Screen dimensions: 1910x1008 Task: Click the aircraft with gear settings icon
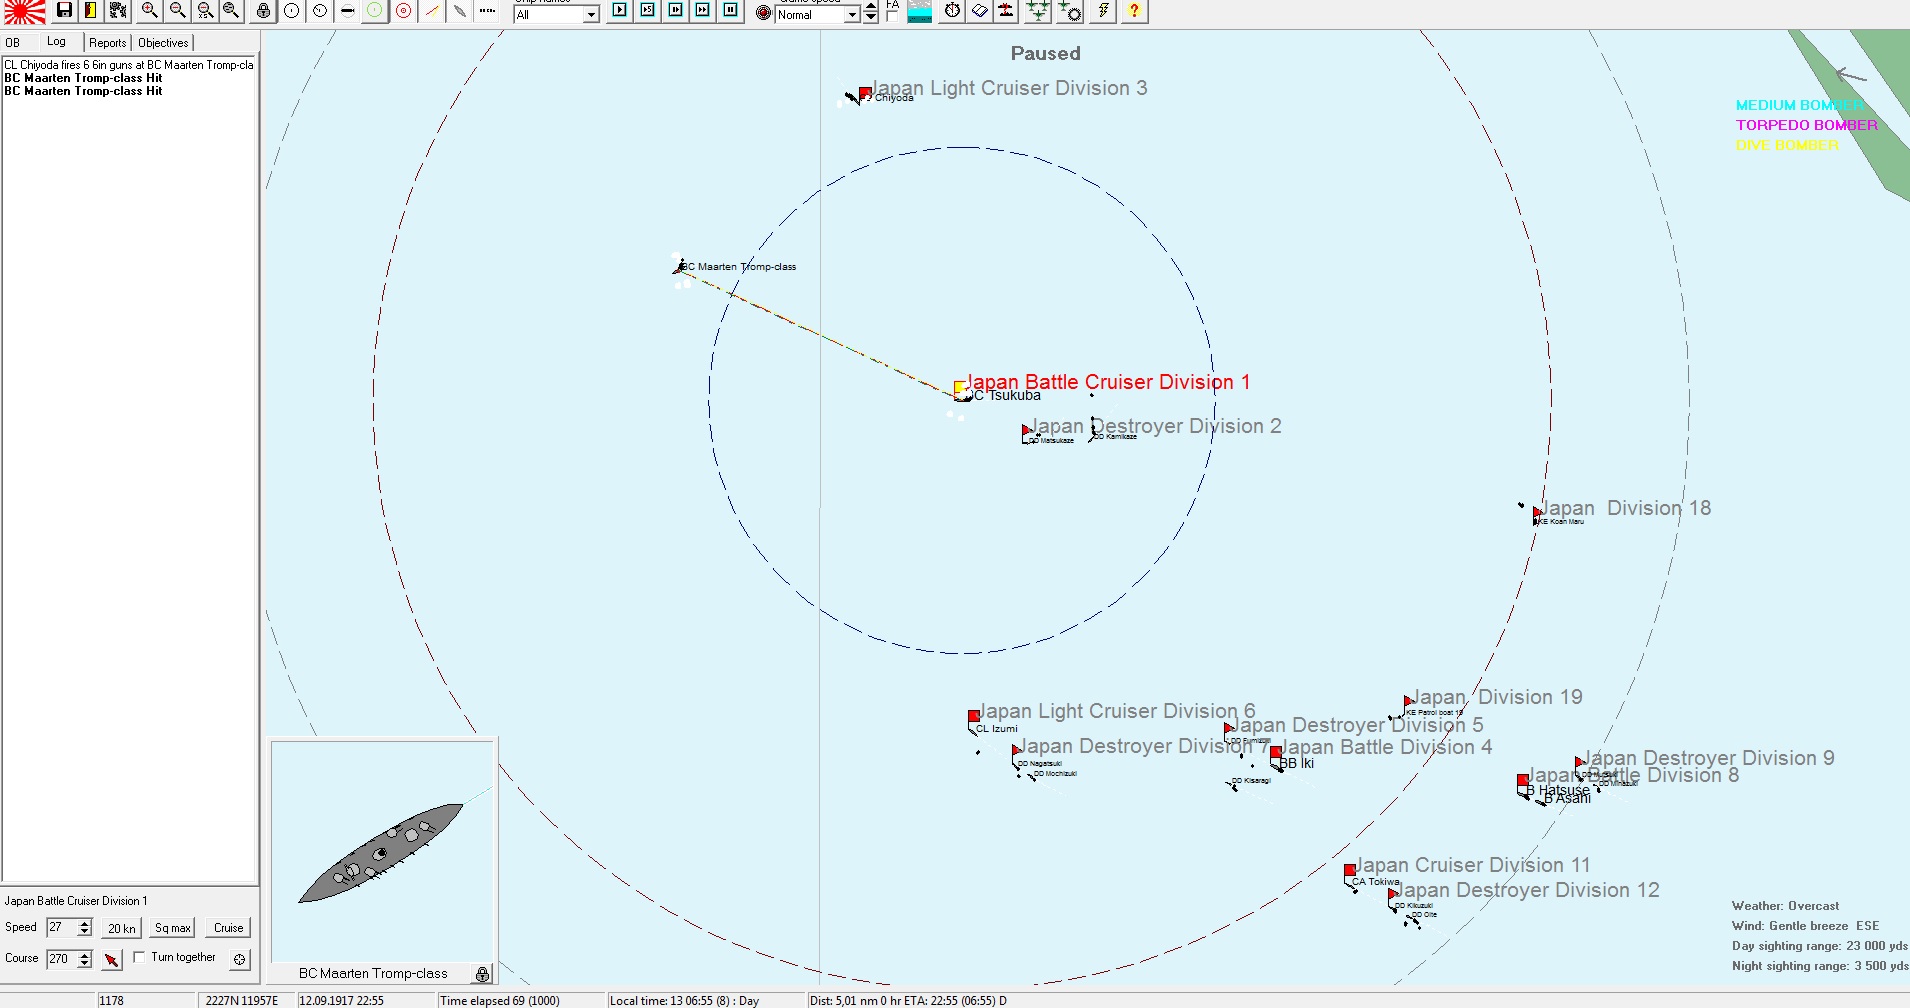click(1070, 11)
